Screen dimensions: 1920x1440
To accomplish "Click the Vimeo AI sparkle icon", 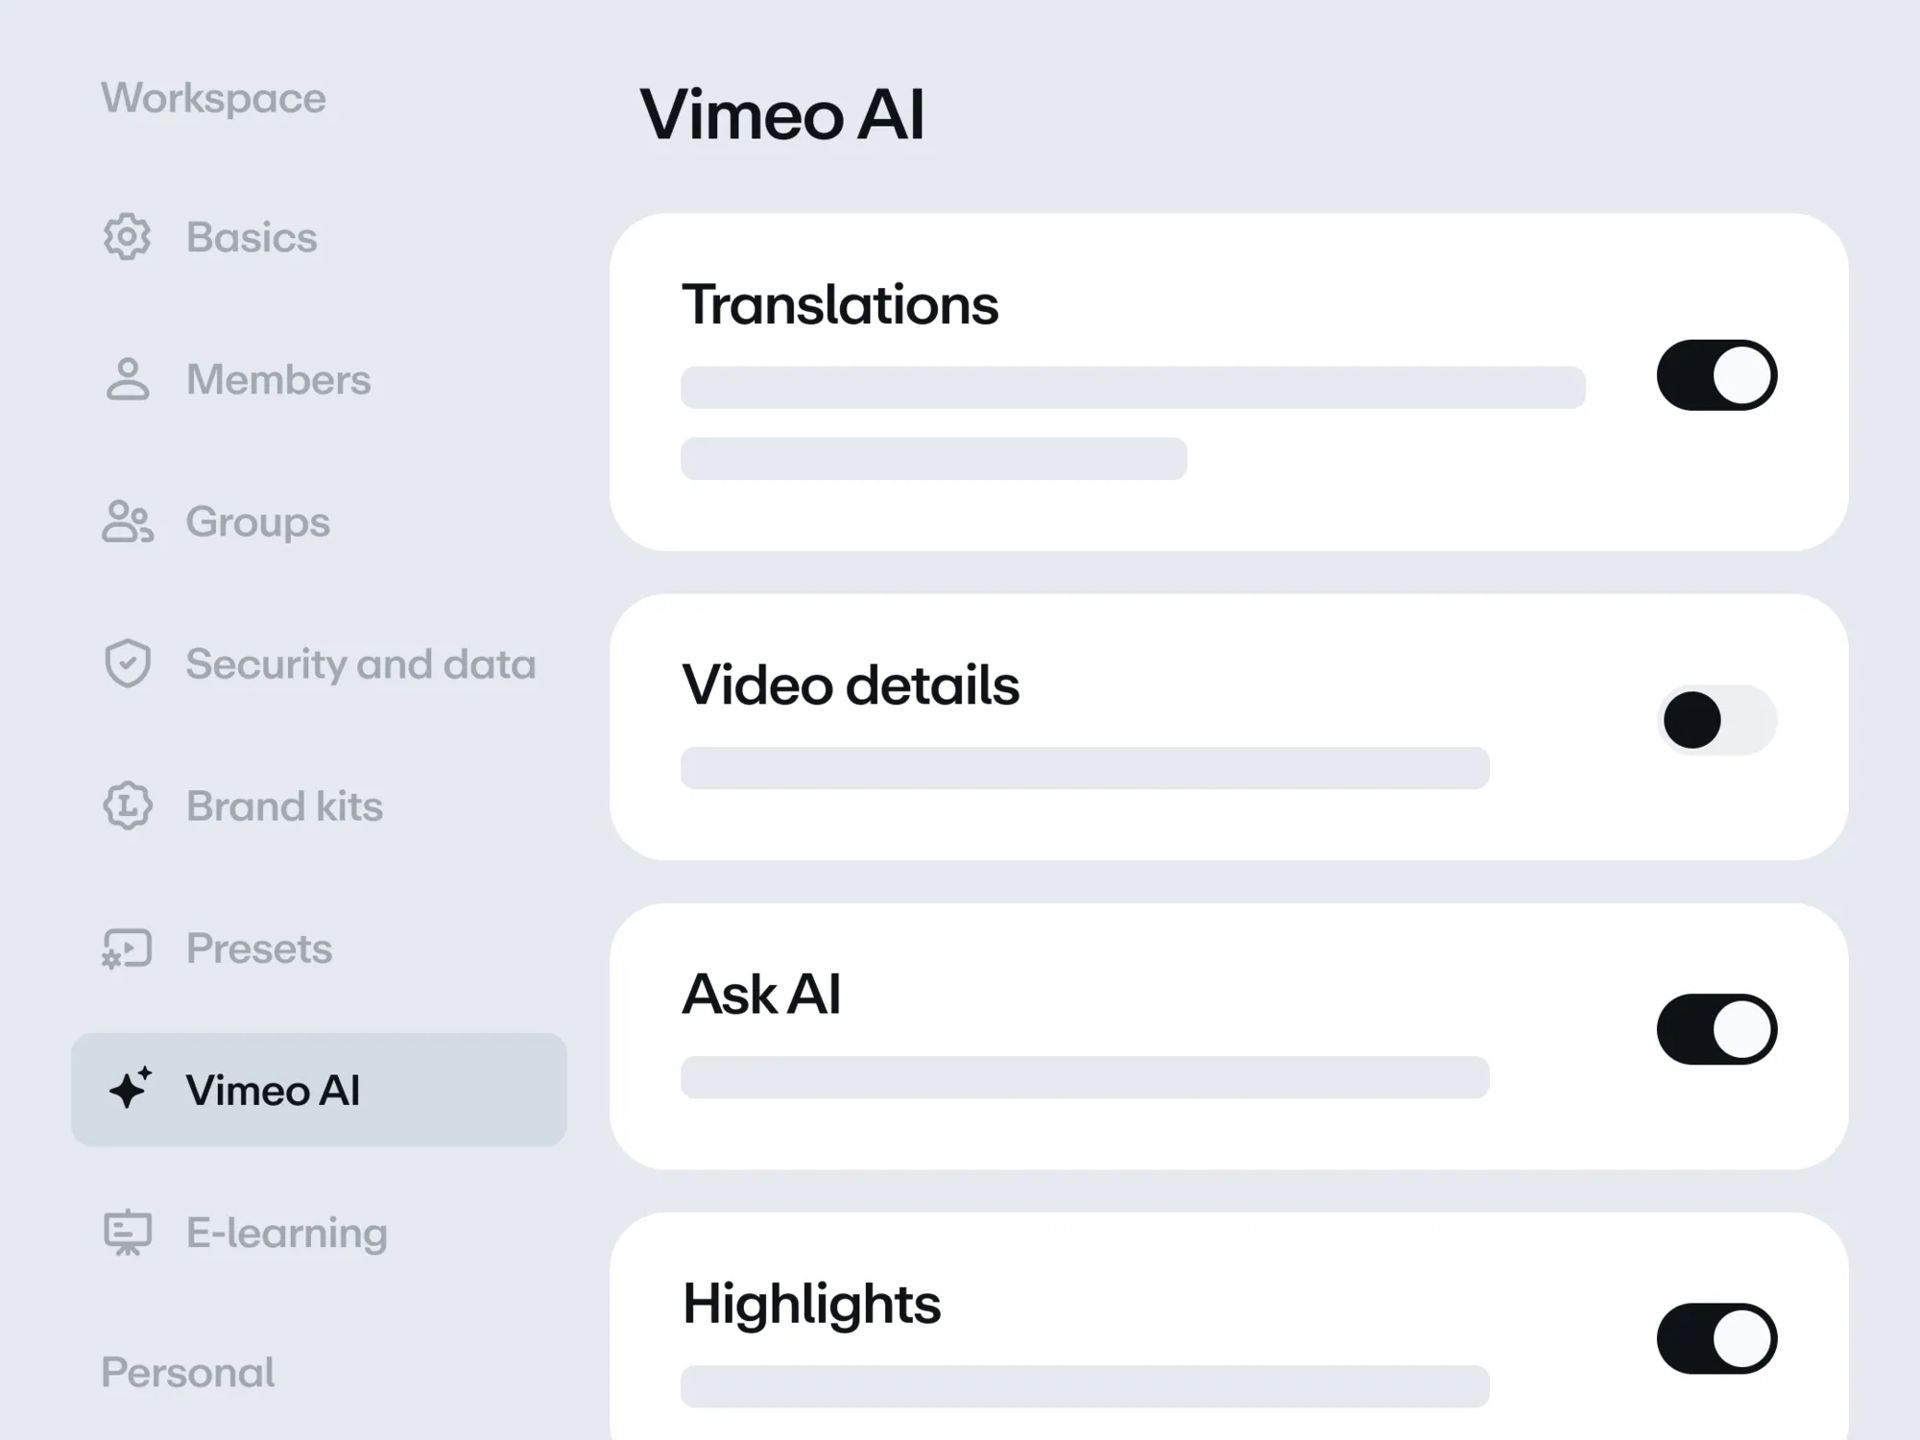I will click(130, 1089).
